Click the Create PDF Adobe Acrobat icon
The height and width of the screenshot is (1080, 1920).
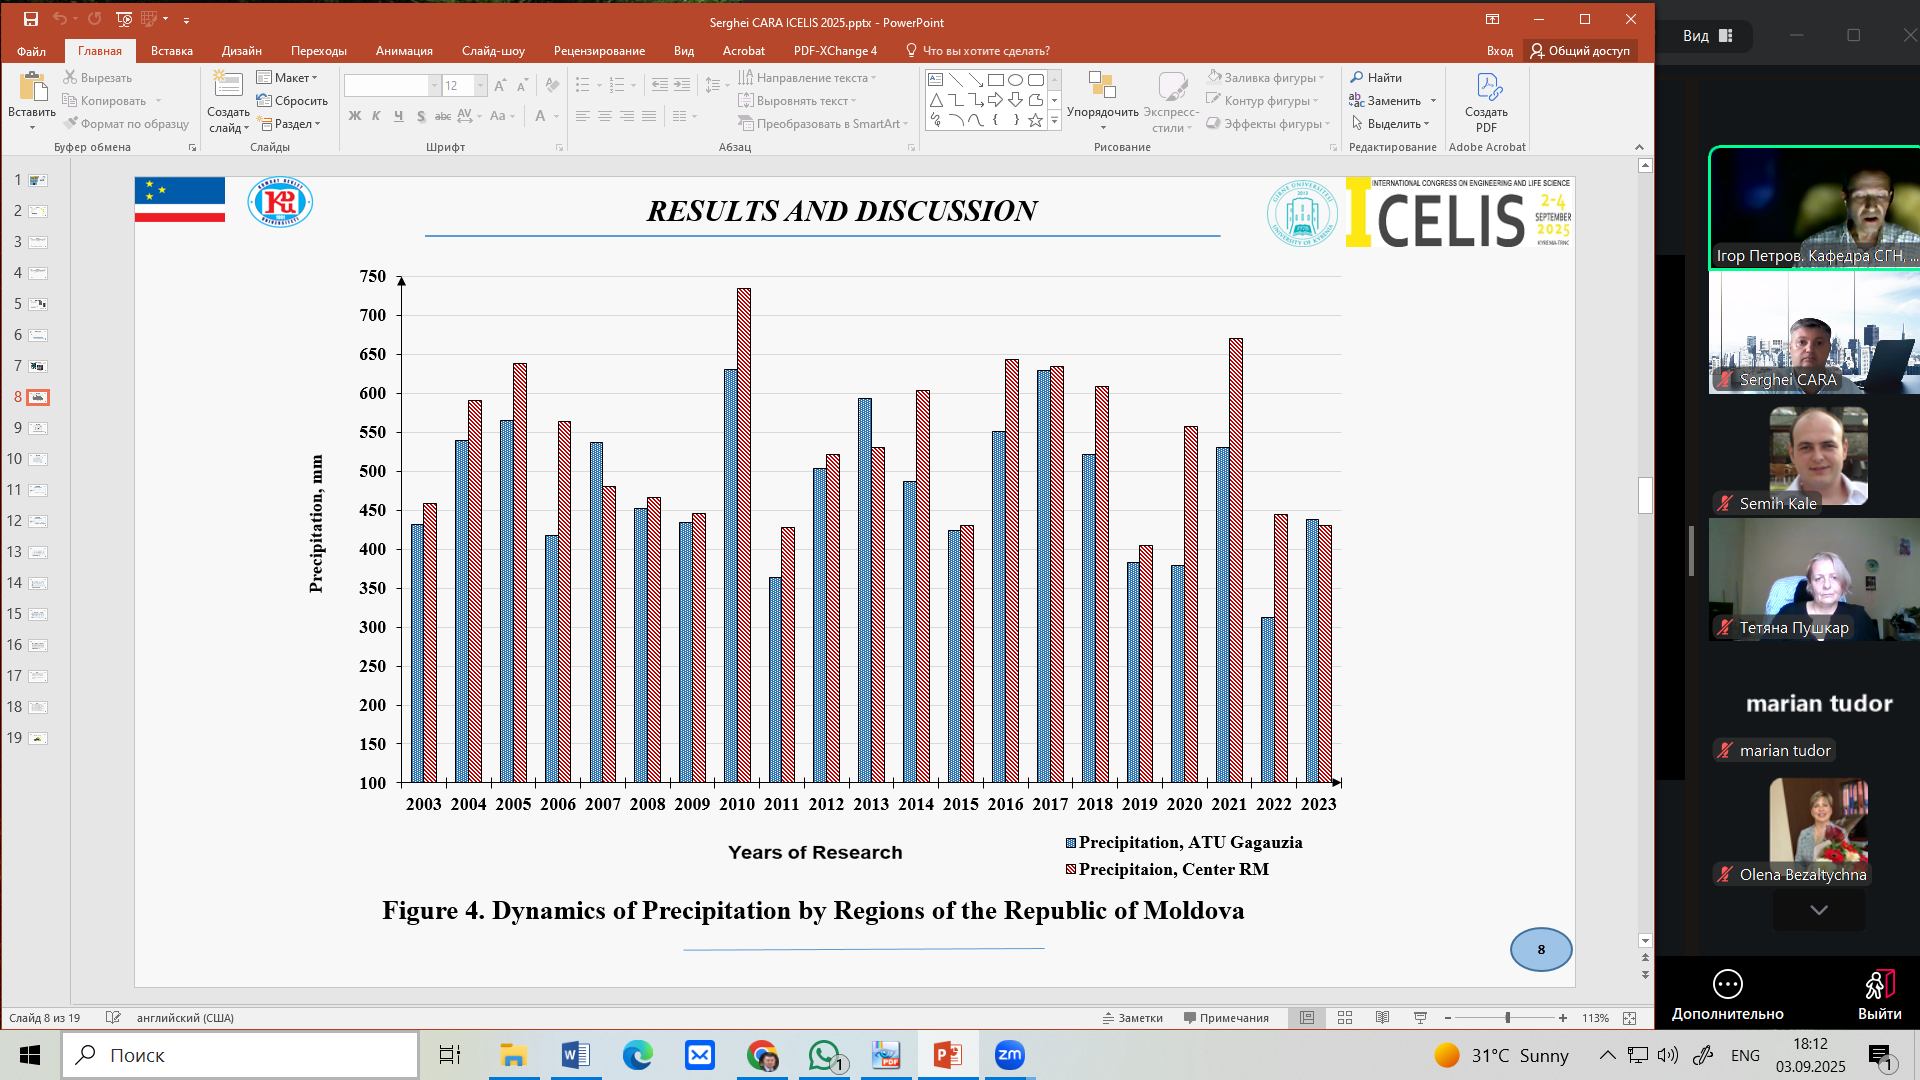(x=1487, y=100)
